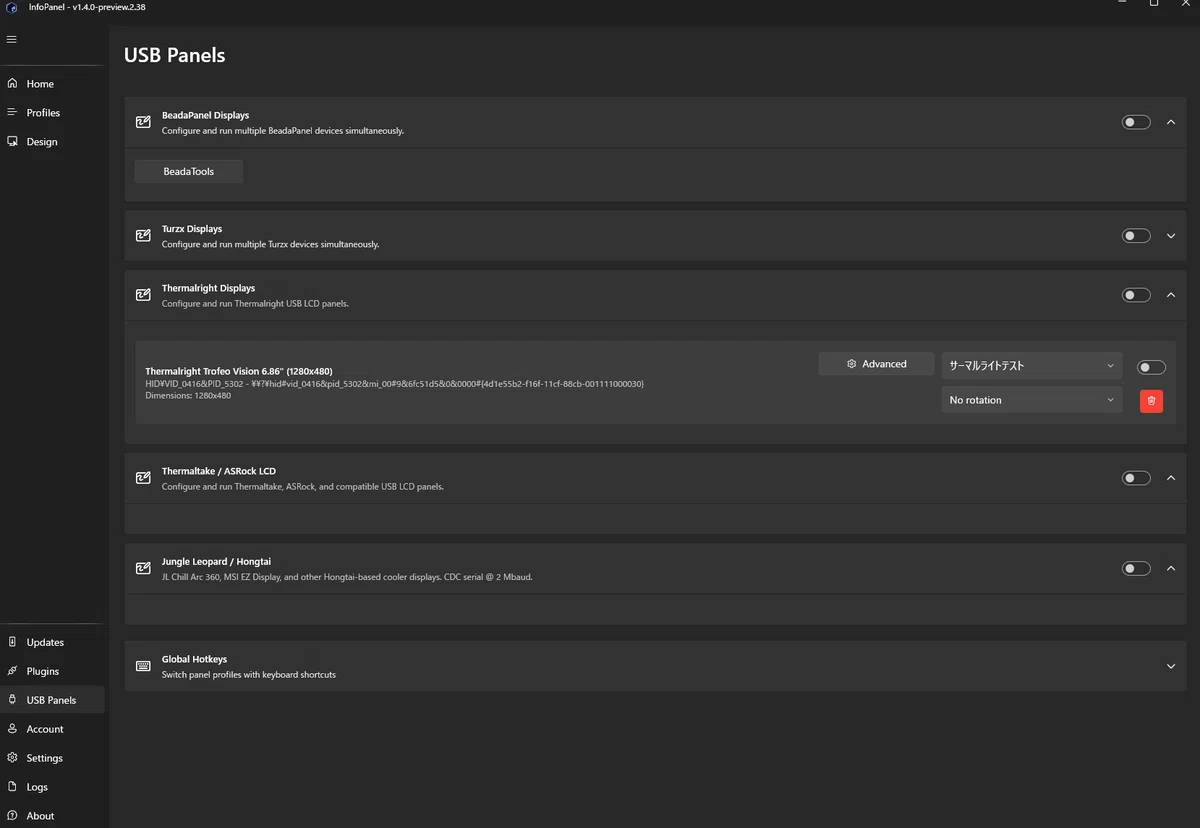Viewport: 1200px width, 828px height.
Task: Click the Turzx Displays panel icon
Action: click(x=143, y=236)
